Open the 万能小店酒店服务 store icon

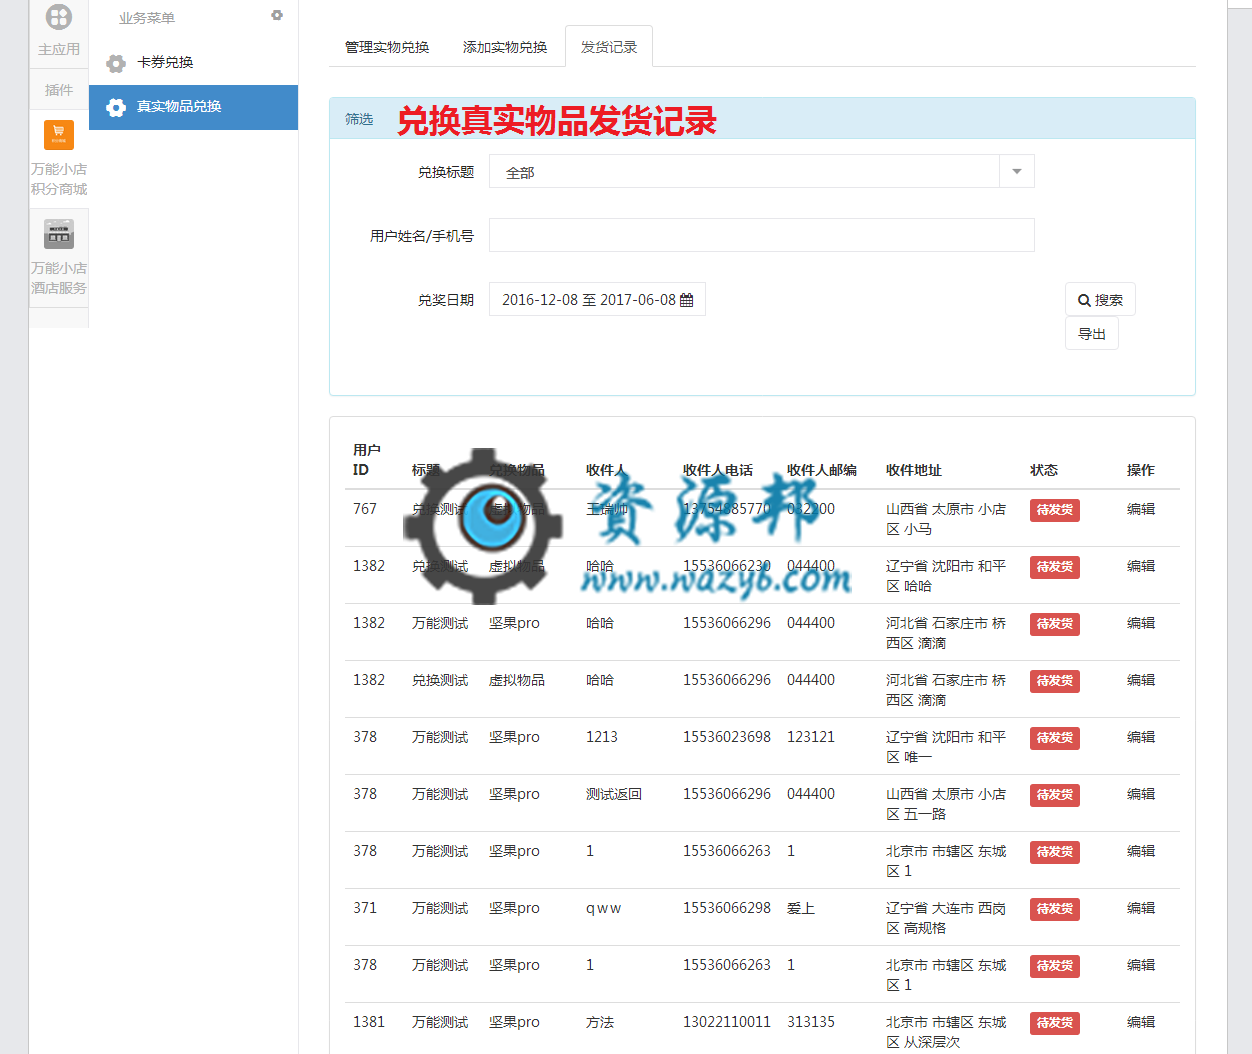click(59, 234)
